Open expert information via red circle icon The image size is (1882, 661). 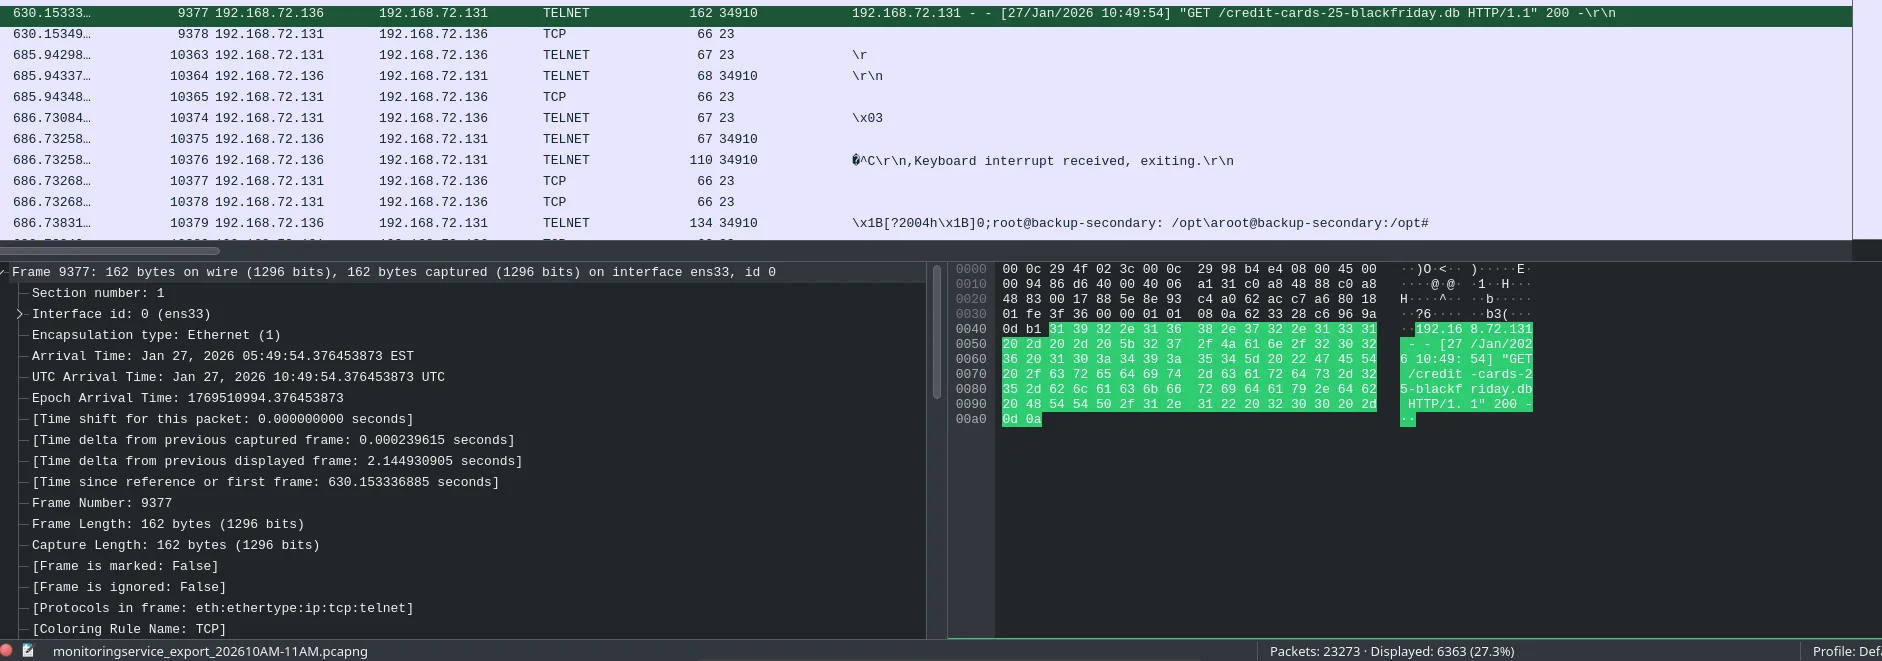click(7, 650)
